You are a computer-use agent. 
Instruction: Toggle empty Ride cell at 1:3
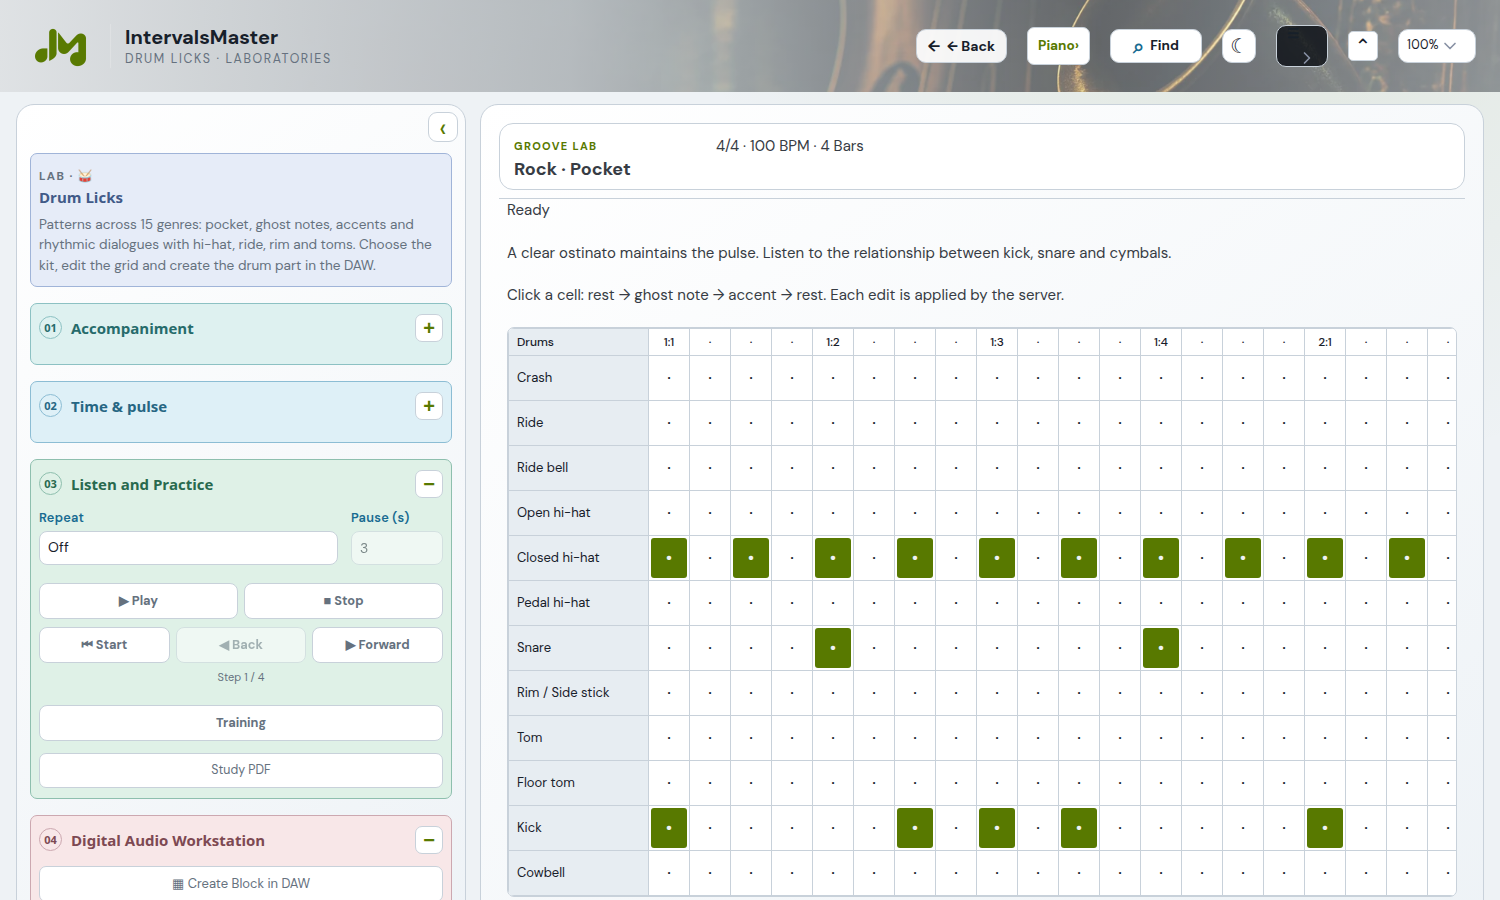coord(997,423)
